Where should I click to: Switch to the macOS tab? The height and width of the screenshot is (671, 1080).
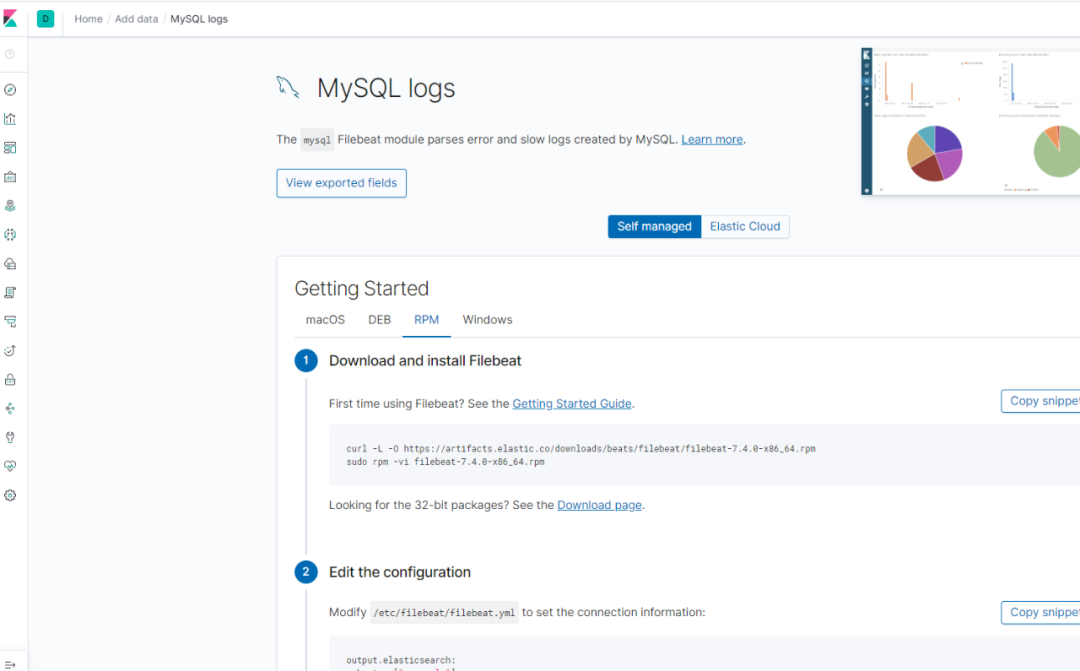tap(325, 320)
